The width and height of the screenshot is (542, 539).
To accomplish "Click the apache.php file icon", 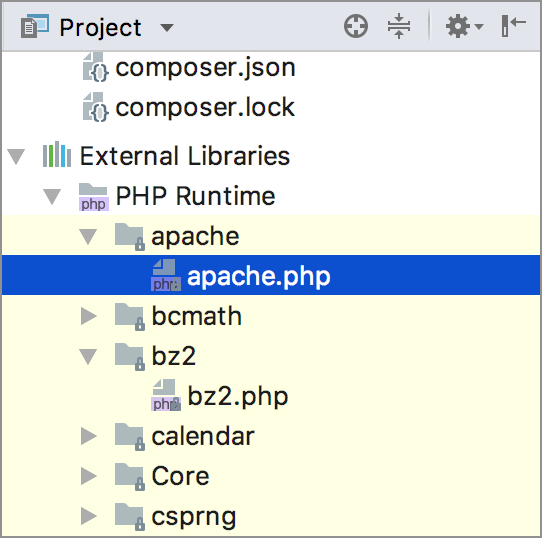I will click(x=166, y=275).
